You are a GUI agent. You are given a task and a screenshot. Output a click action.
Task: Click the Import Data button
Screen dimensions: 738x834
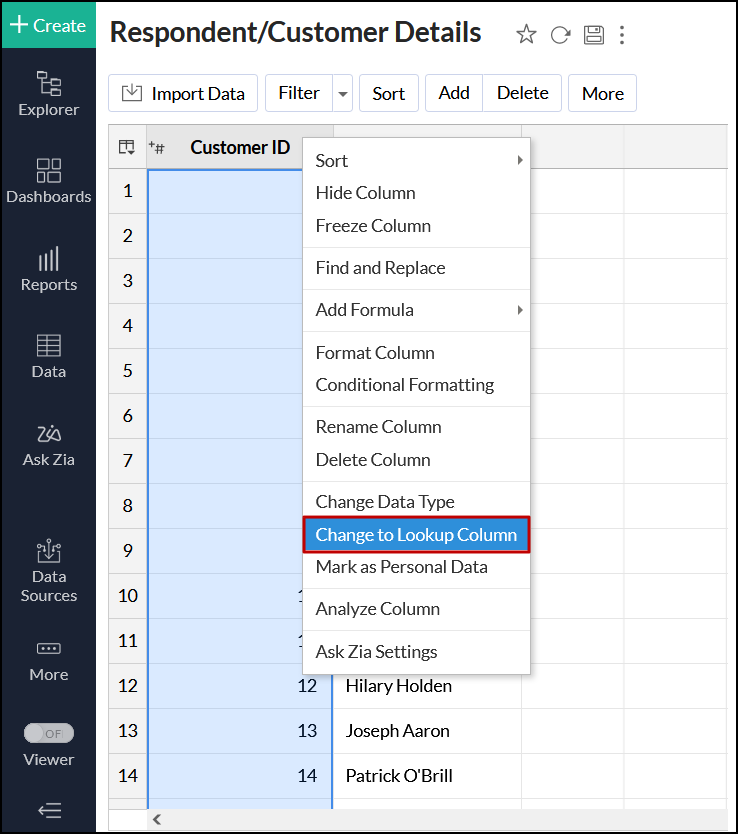[183, 93]
